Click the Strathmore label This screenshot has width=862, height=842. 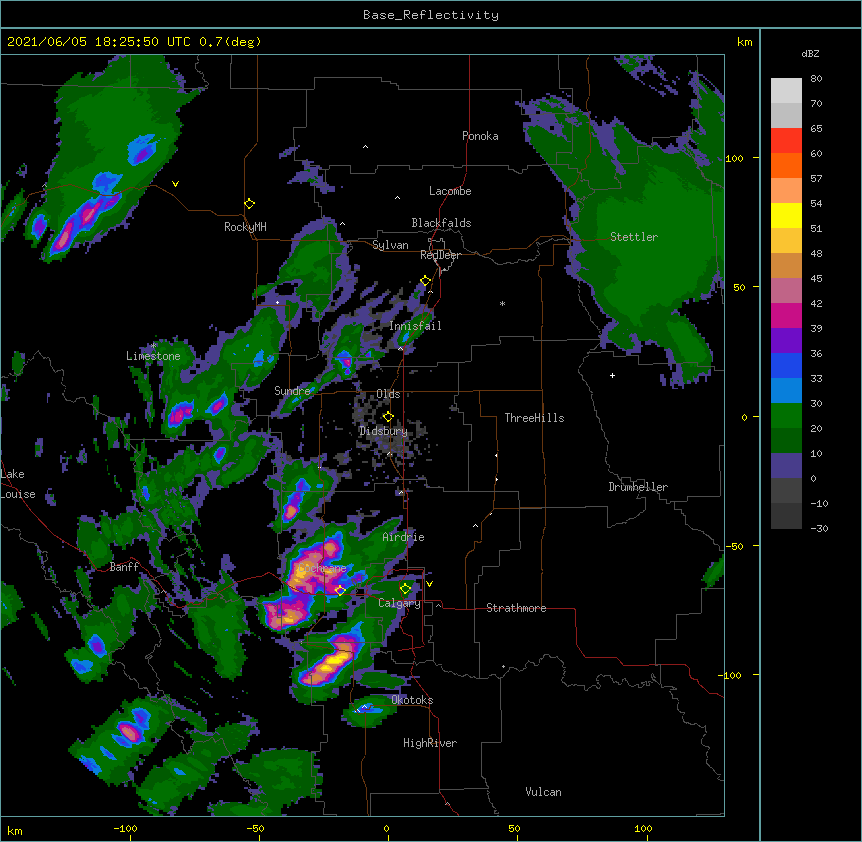tap(516, 608)
